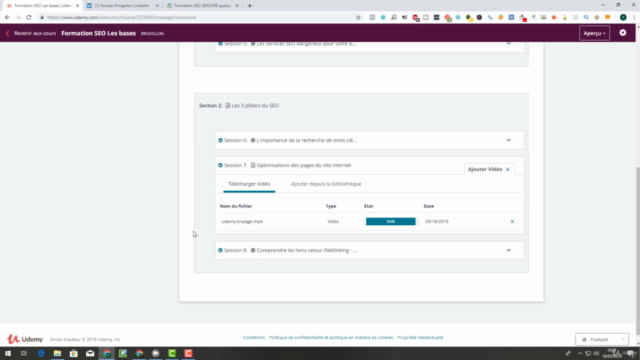640x360 pixels.
Task: Click Revenir aux cours link
Action: [x=35, y=33]
